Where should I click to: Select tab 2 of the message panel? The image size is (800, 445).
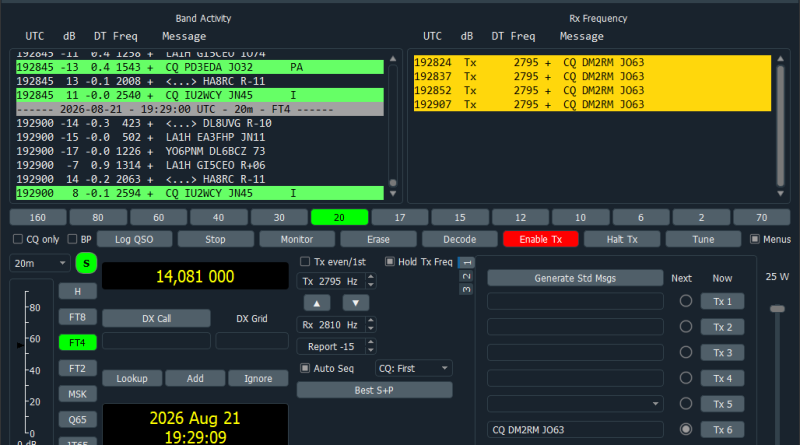click(x=466, y=276)
